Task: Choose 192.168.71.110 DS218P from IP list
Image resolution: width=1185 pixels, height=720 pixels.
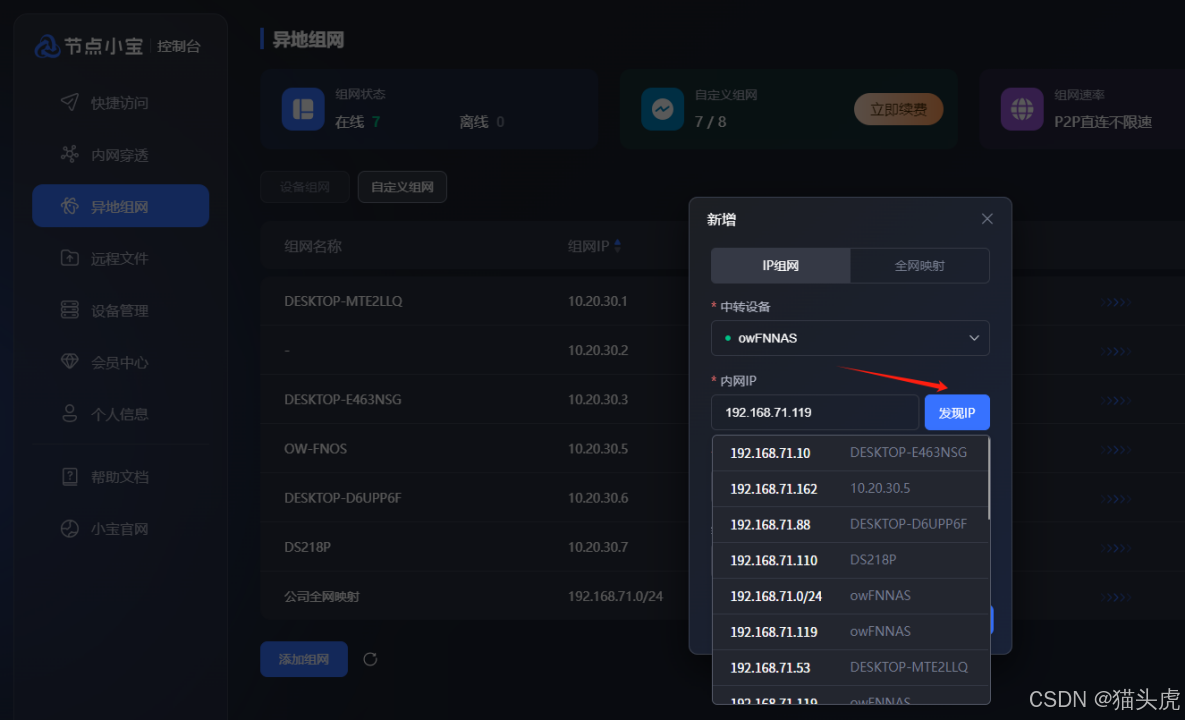Action: (x=850, y=560)
